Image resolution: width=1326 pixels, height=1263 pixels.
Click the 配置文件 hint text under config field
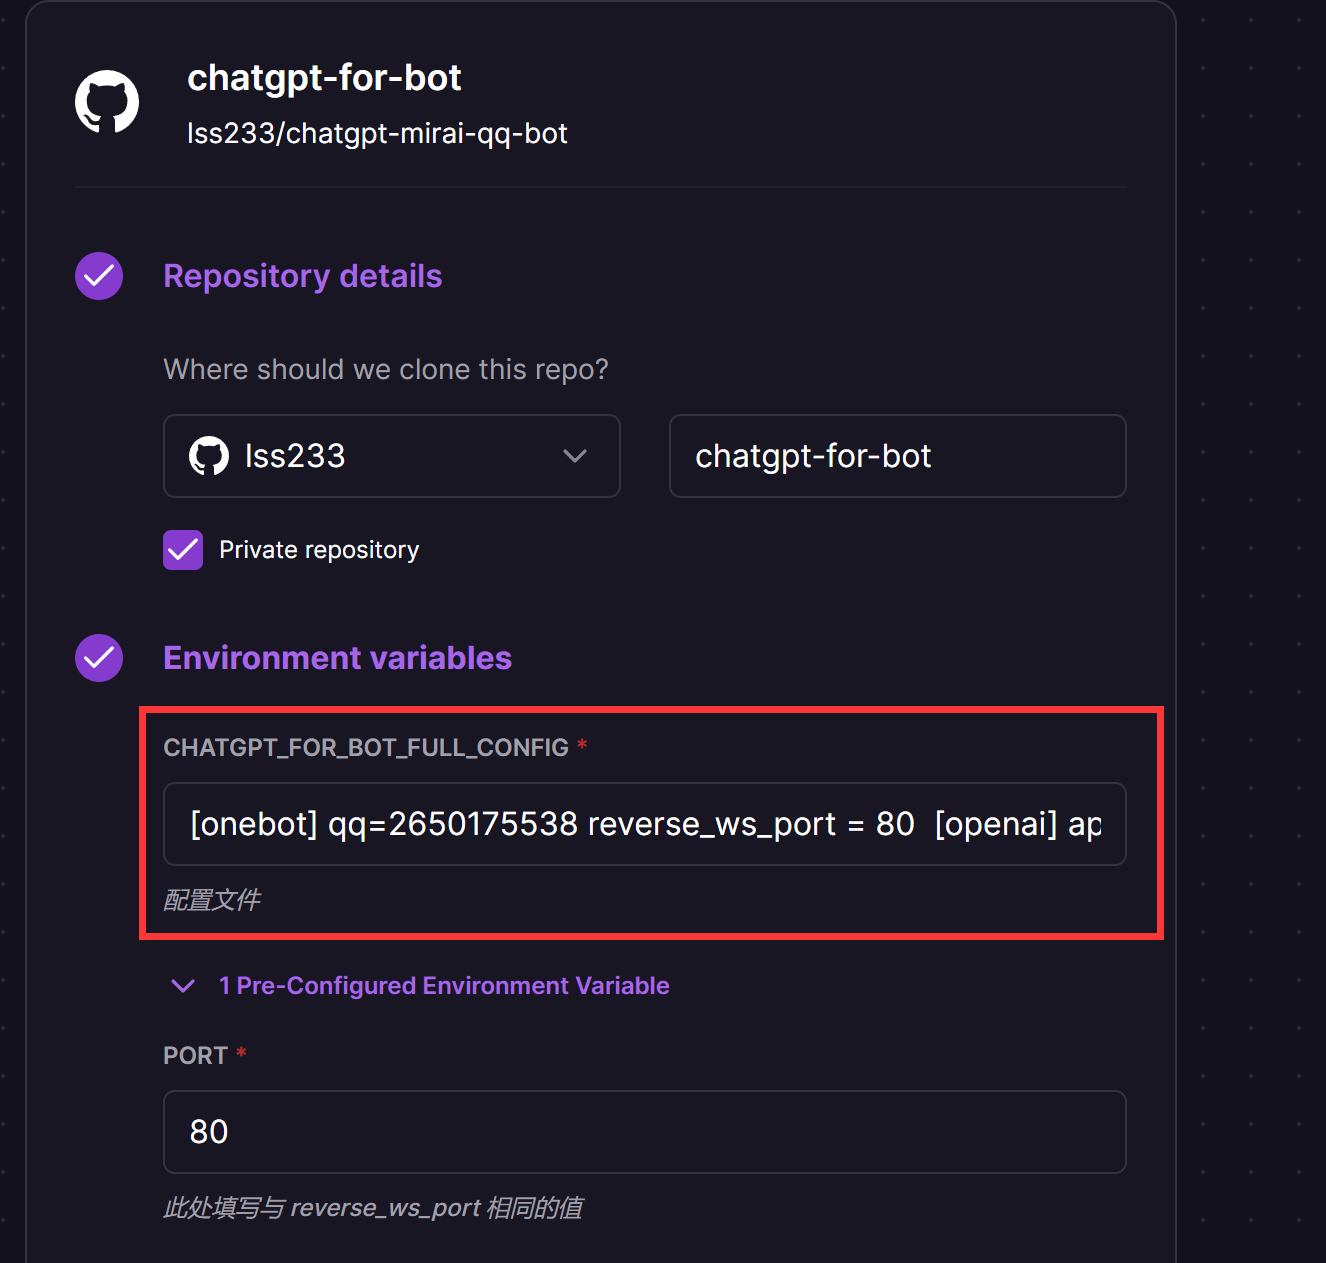(x=212, y=900)
